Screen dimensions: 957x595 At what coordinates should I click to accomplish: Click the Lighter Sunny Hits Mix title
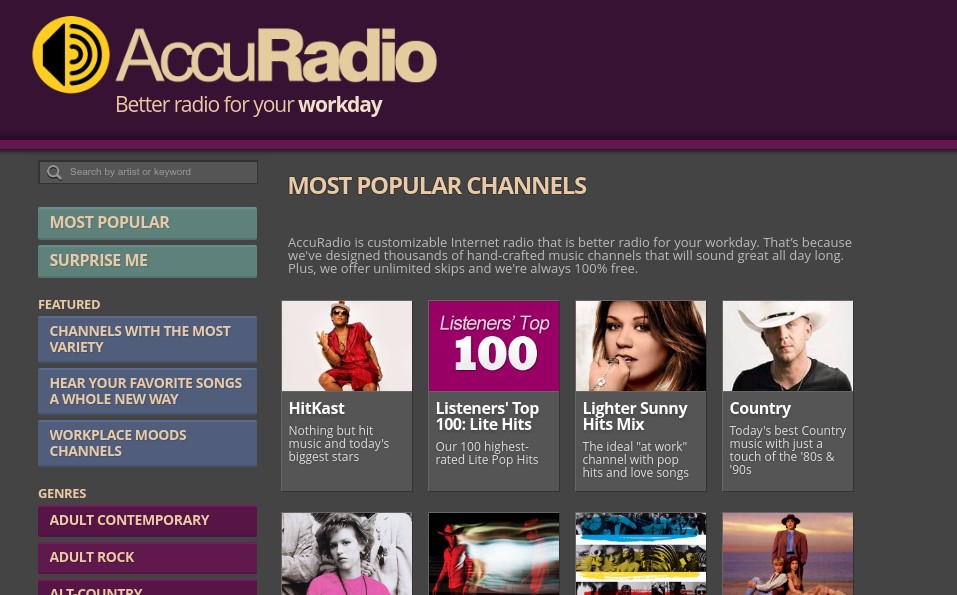tap(635, 416)
